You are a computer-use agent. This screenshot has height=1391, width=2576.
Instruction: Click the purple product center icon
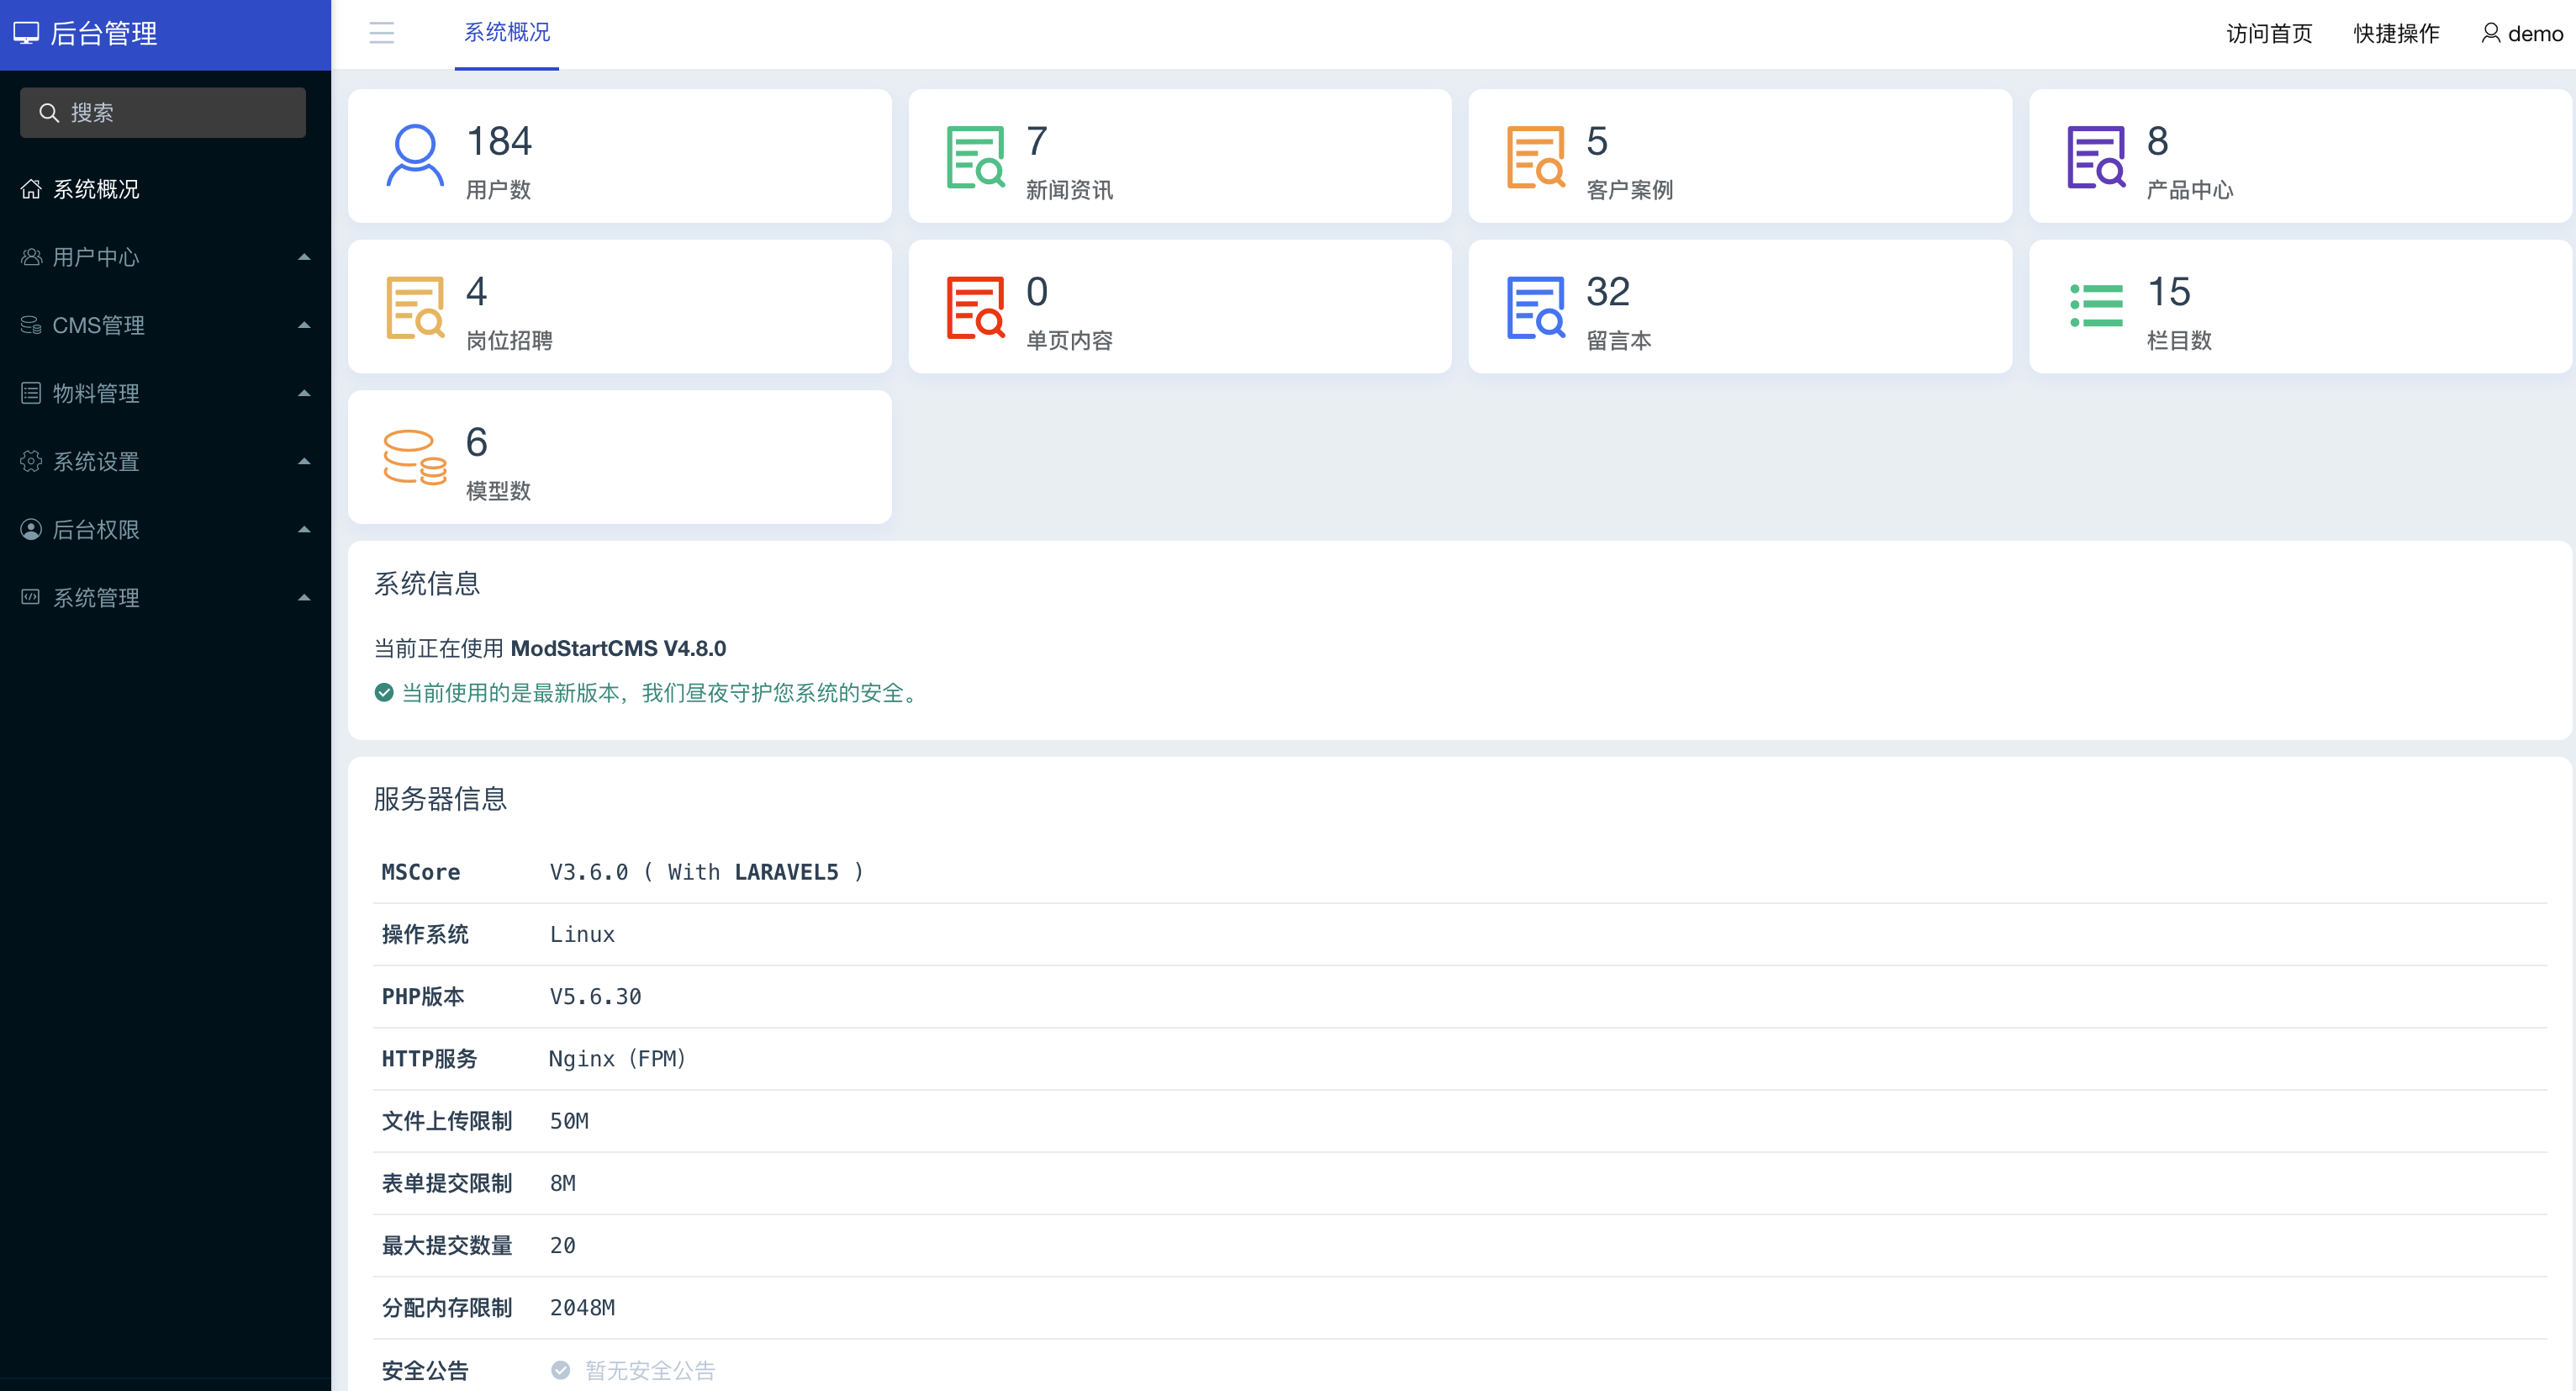click(2095, 157)
